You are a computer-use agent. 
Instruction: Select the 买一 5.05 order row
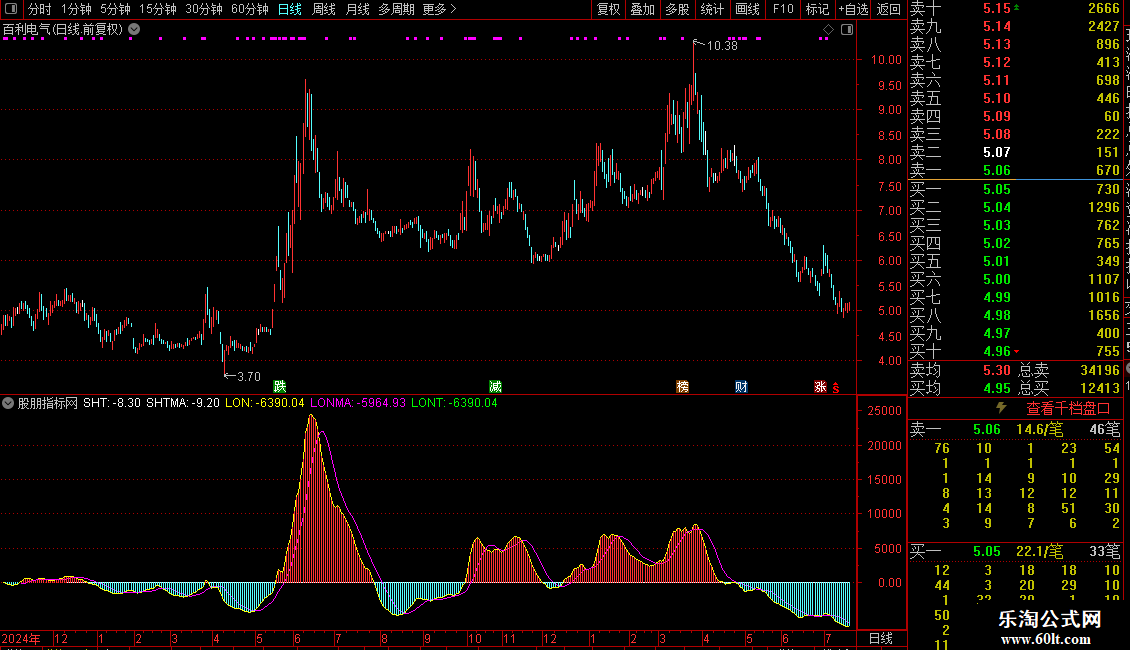(x=1015, y=189)
